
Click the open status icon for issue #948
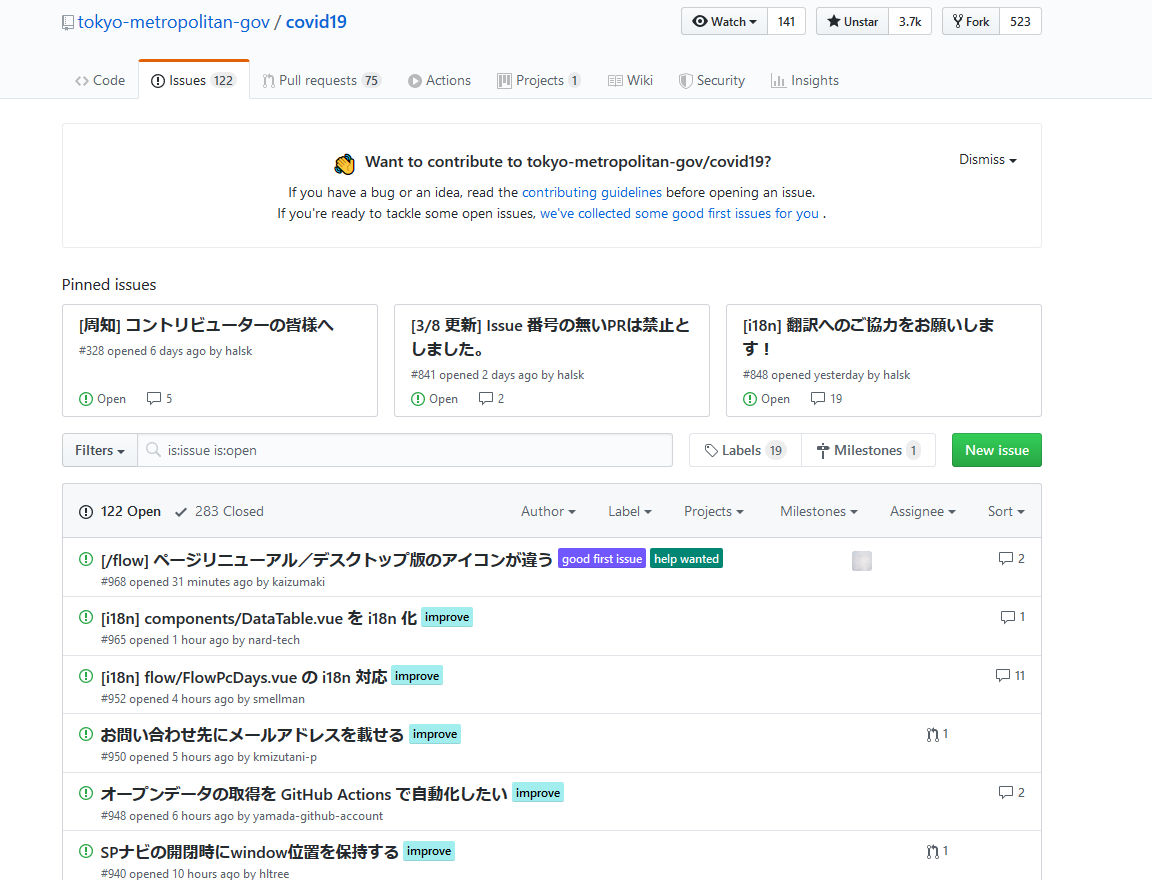pyautogui.click(x=85, y=793)
